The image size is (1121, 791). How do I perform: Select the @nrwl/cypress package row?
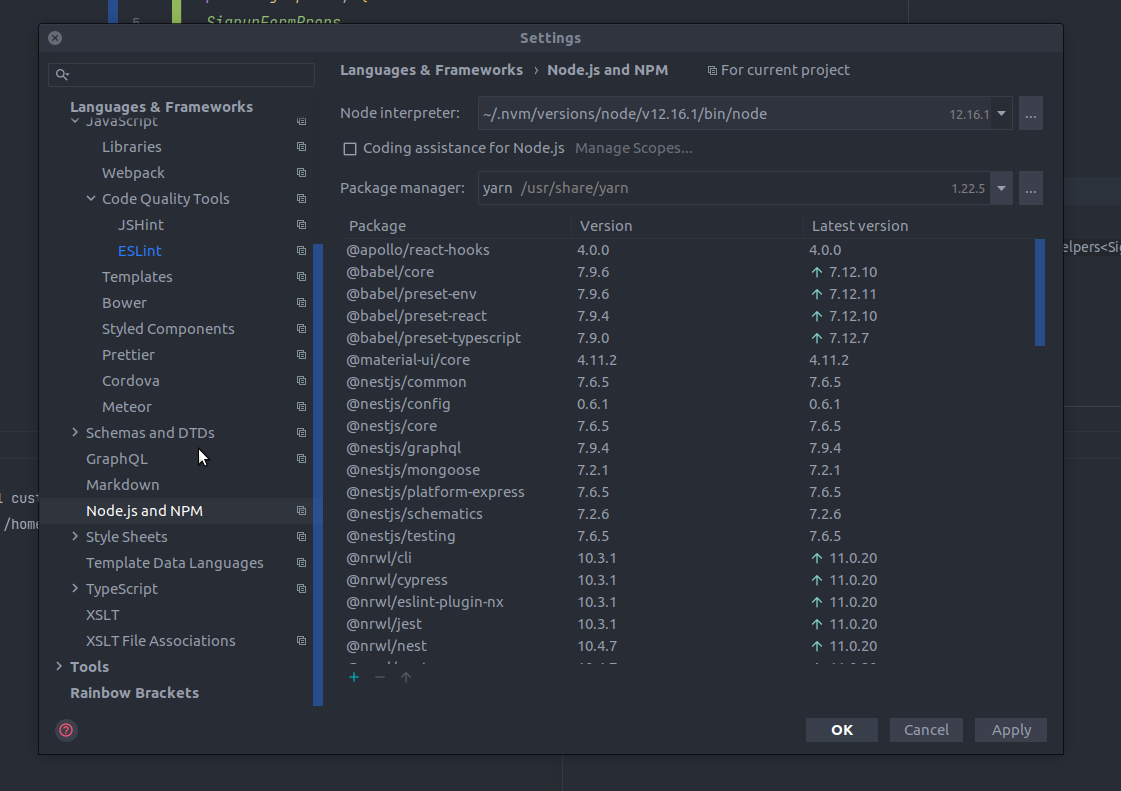(687, 580)
